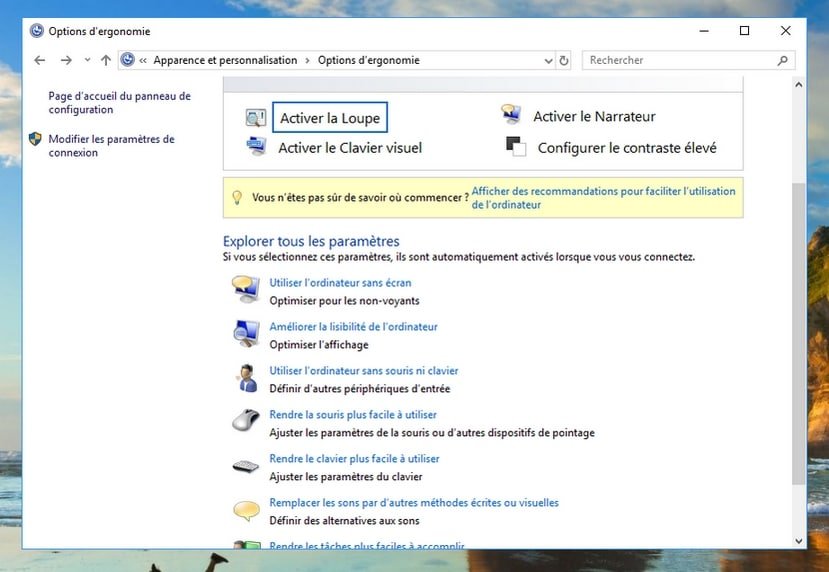Go up one folder level with the up arrow
829x572 pixels.
coord(106,60)
